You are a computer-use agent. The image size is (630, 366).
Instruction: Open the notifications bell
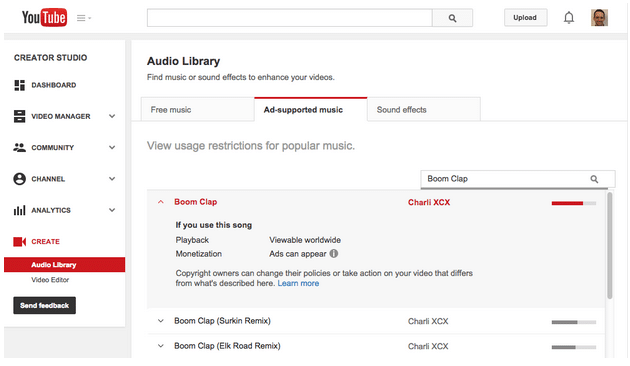[x=569, y=18]
